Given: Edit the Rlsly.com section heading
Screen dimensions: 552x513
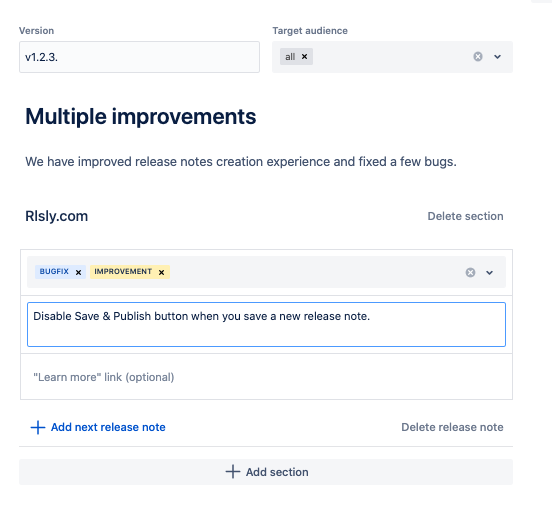Looking at the screenshot, I should [57, 216].
